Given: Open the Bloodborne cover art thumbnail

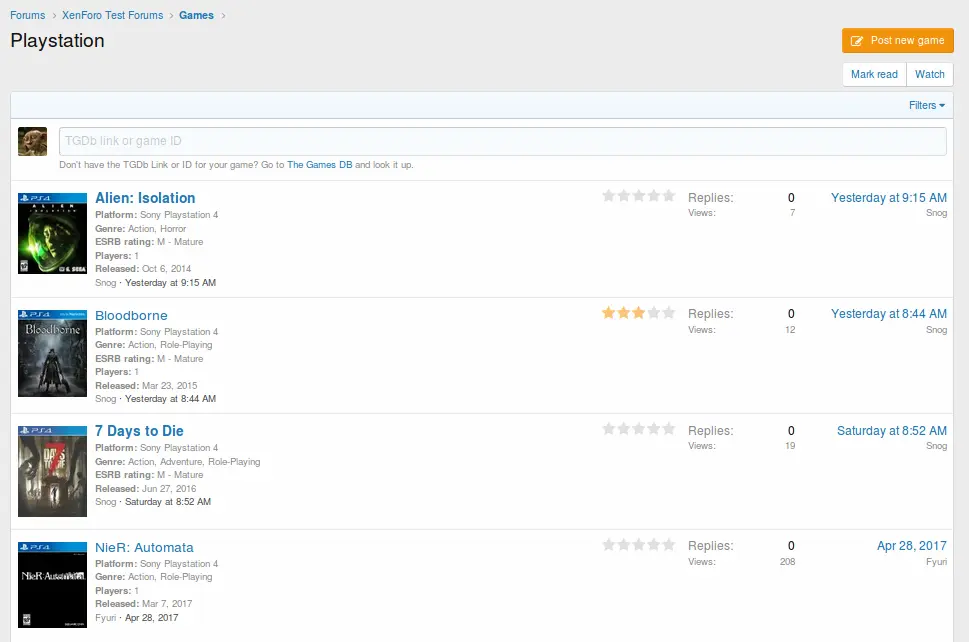Looking at the screenshot, I should (x=52, y=352).
